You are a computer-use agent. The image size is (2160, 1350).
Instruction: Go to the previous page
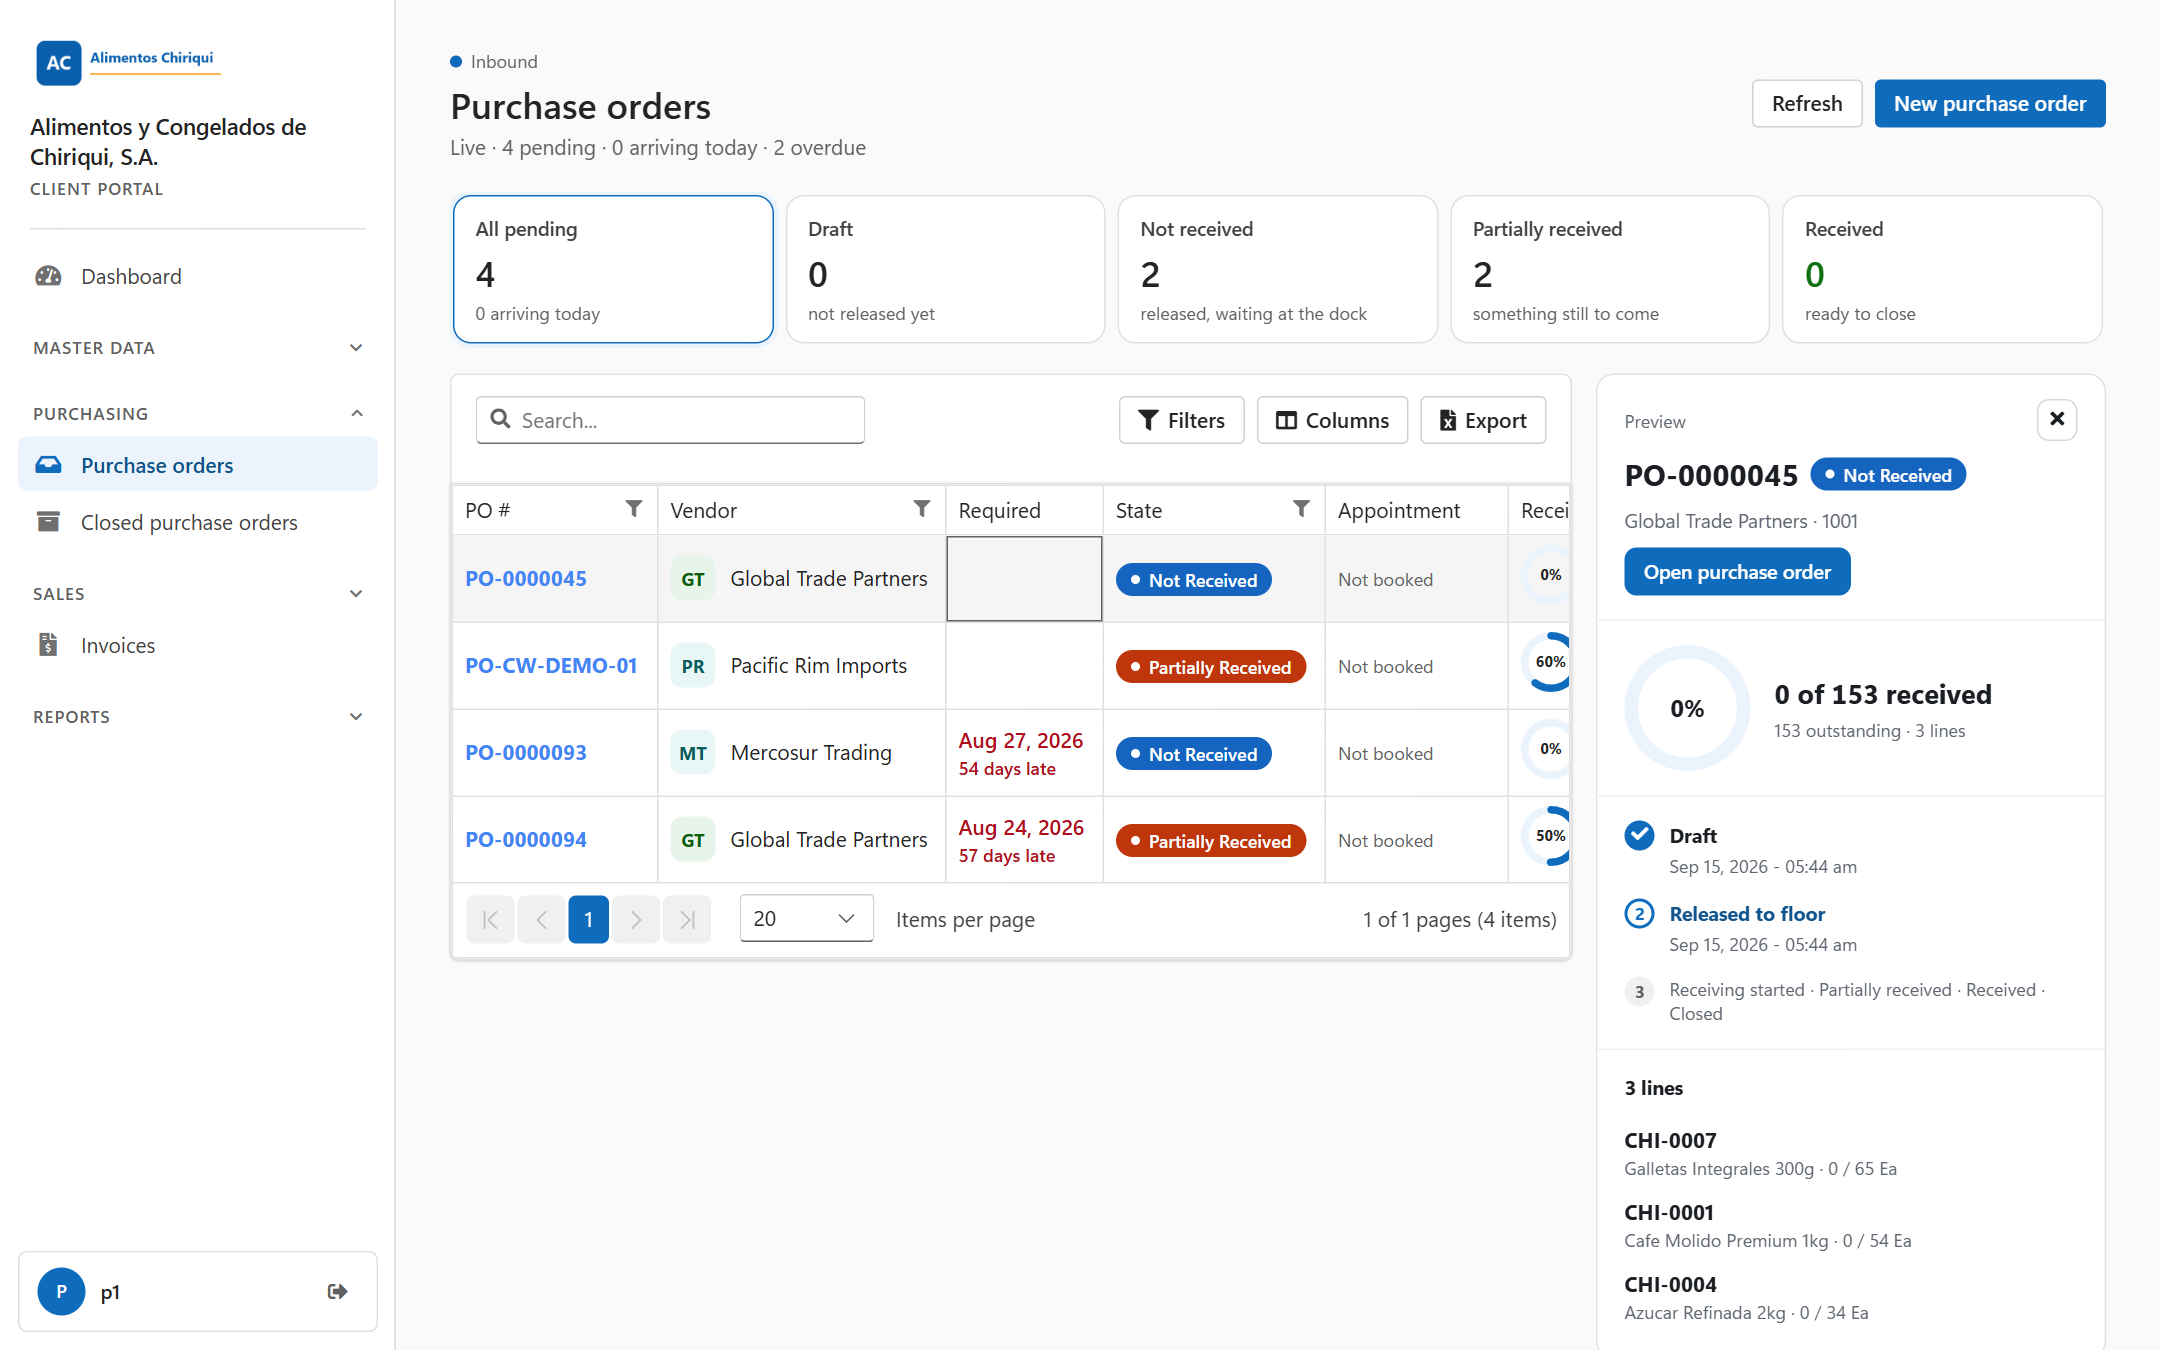[541, 919]
